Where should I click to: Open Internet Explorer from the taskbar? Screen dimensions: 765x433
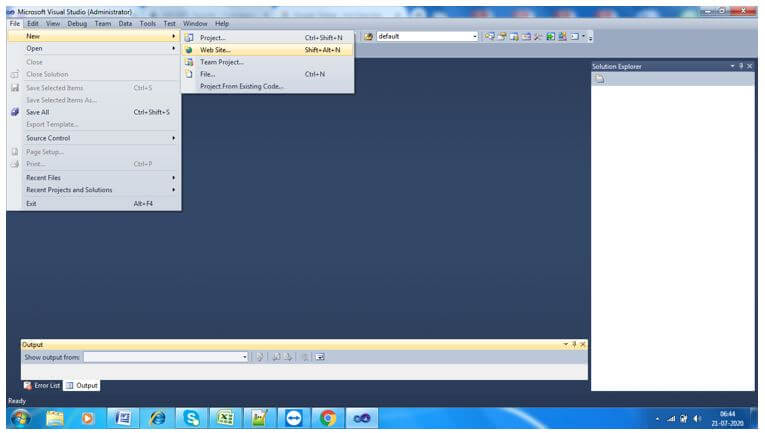[x=157, y=418]
